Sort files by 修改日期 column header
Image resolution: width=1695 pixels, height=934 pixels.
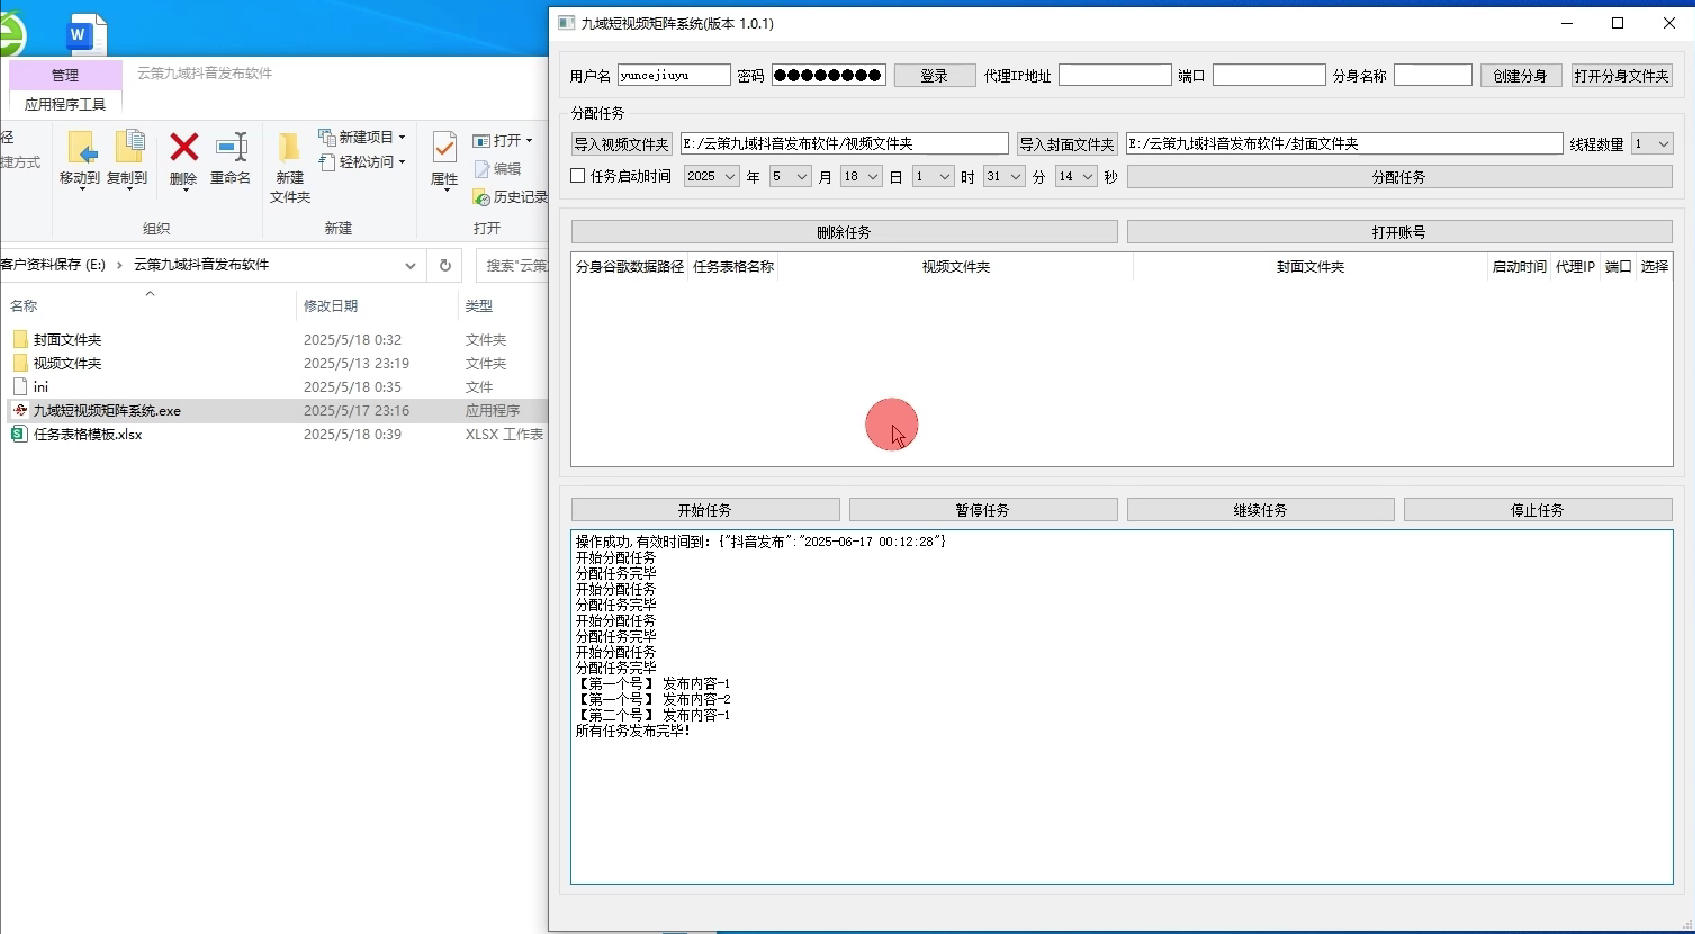click(x=331, y=306)
